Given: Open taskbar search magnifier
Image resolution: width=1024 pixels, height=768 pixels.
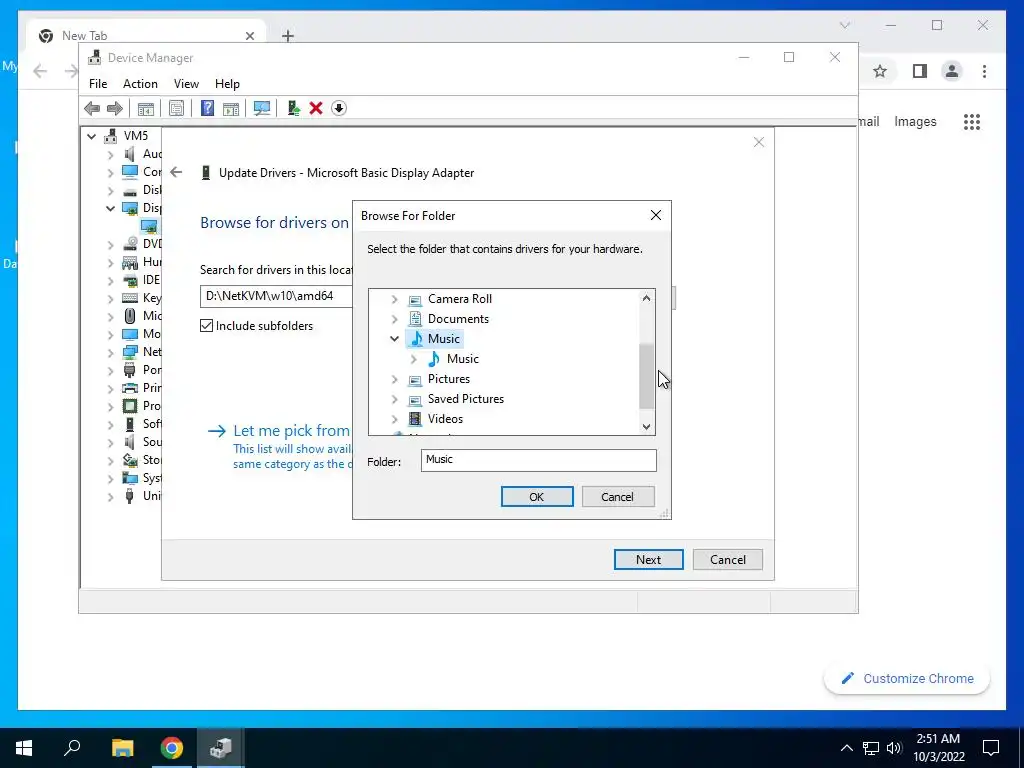Looking at the screenshot, I should [72, 747].
